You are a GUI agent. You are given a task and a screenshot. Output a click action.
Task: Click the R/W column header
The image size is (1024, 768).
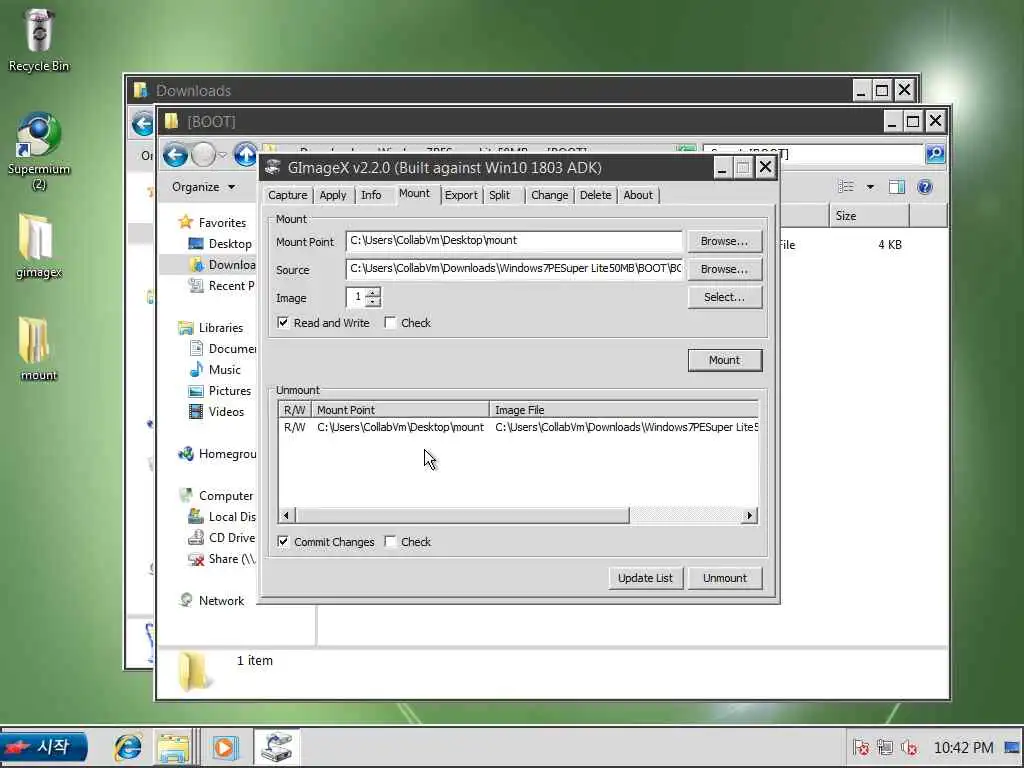click(x=295, y=410)
